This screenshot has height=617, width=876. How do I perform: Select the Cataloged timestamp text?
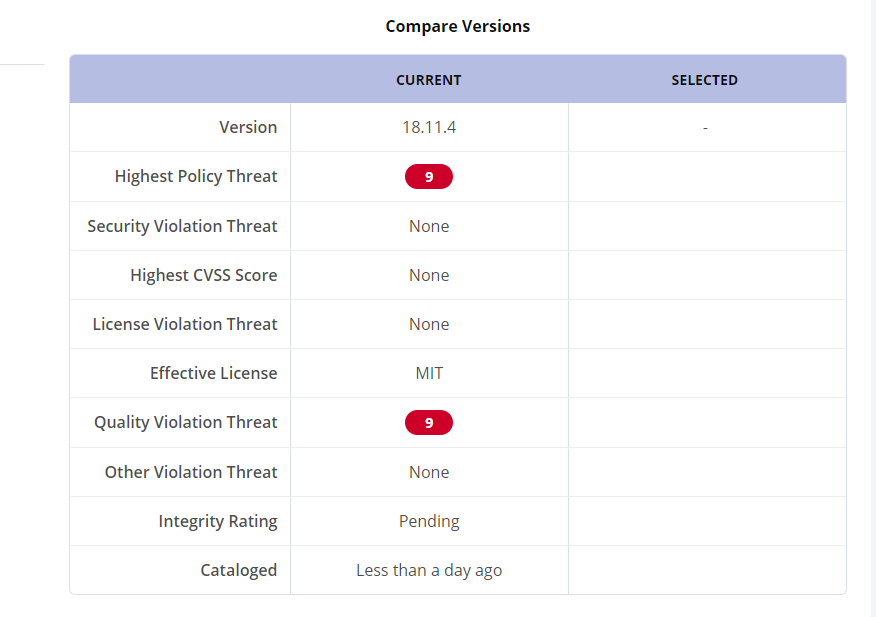click(x=428, y=569)
